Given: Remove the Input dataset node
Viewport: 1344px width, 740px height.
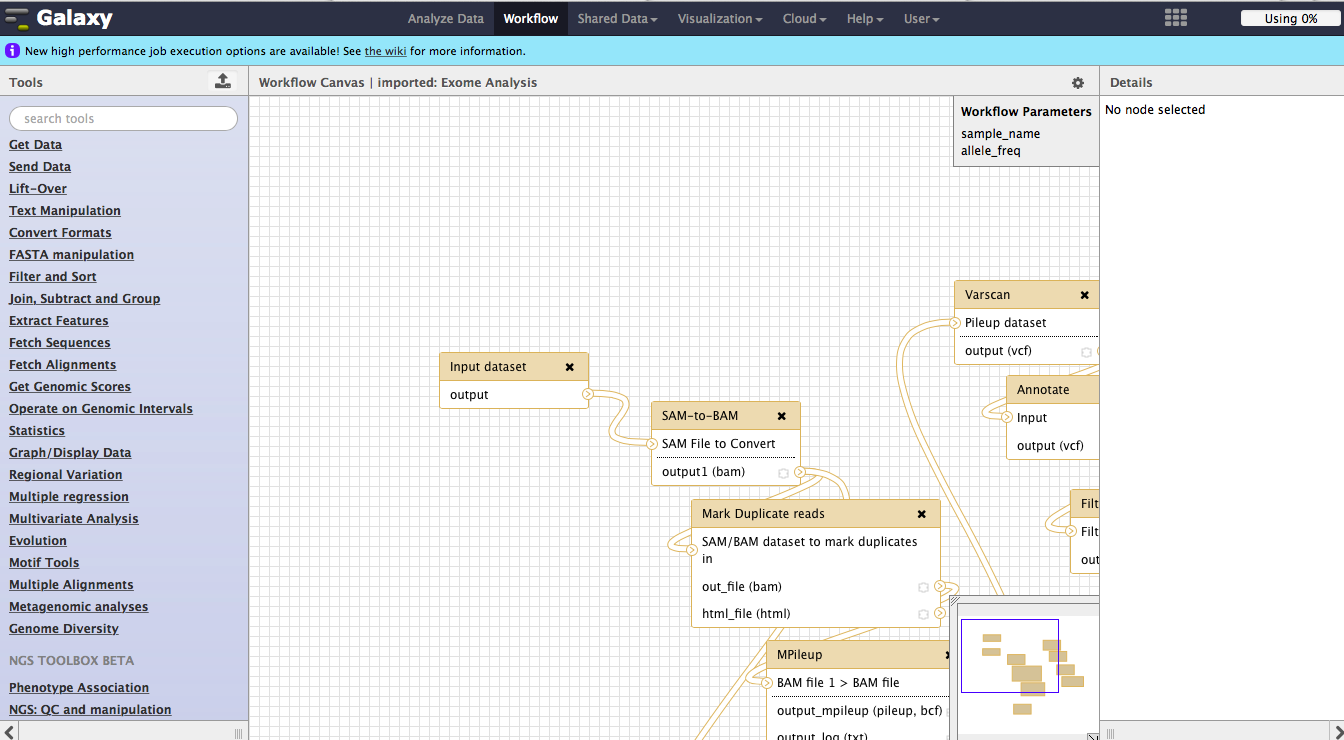Looking at the screenshot, I should pyautogui.click(x=569, y=367).
